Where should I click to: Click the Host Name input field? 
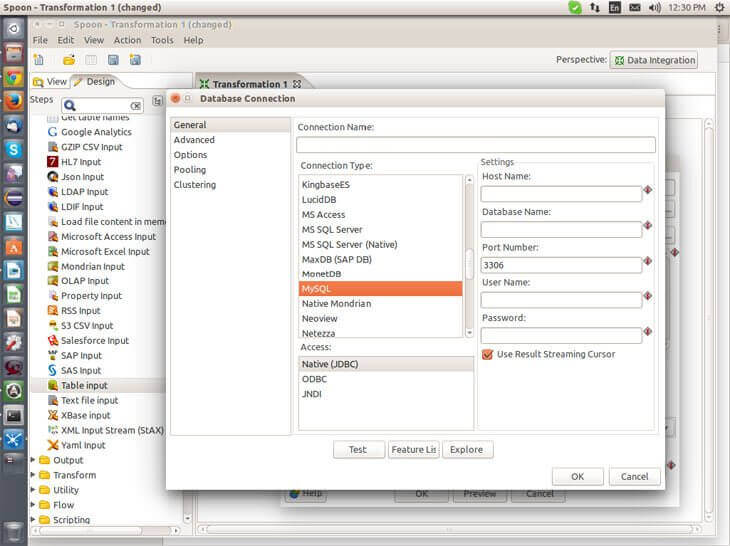[561, 194]
